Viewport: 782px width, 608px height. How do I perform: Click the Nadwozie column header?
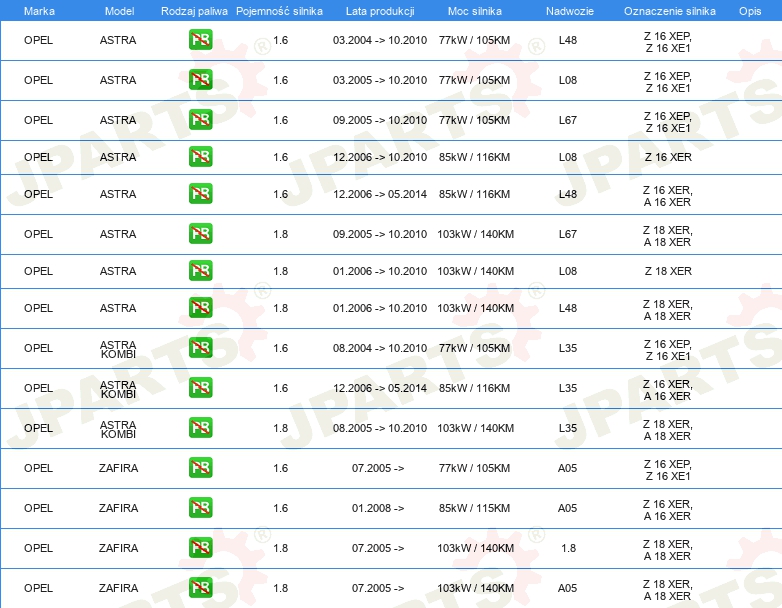[x=567, y=10]
